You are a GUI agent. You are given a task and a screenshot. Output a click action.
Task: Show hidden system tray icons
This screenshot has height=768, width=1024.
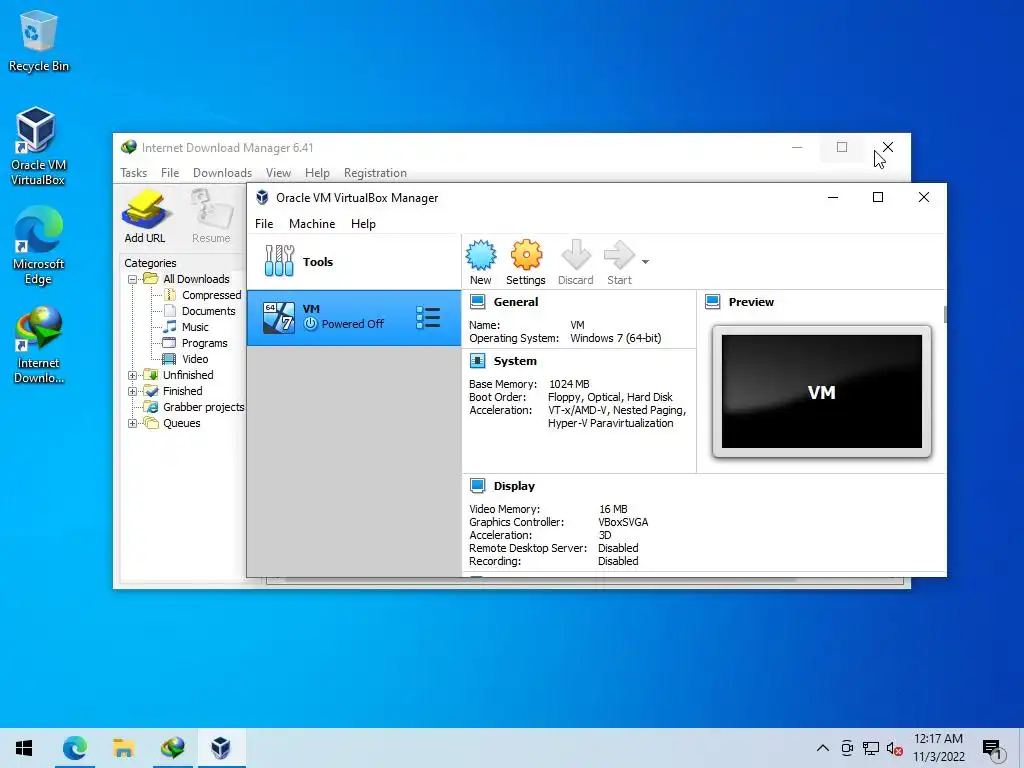click(823, 748)
